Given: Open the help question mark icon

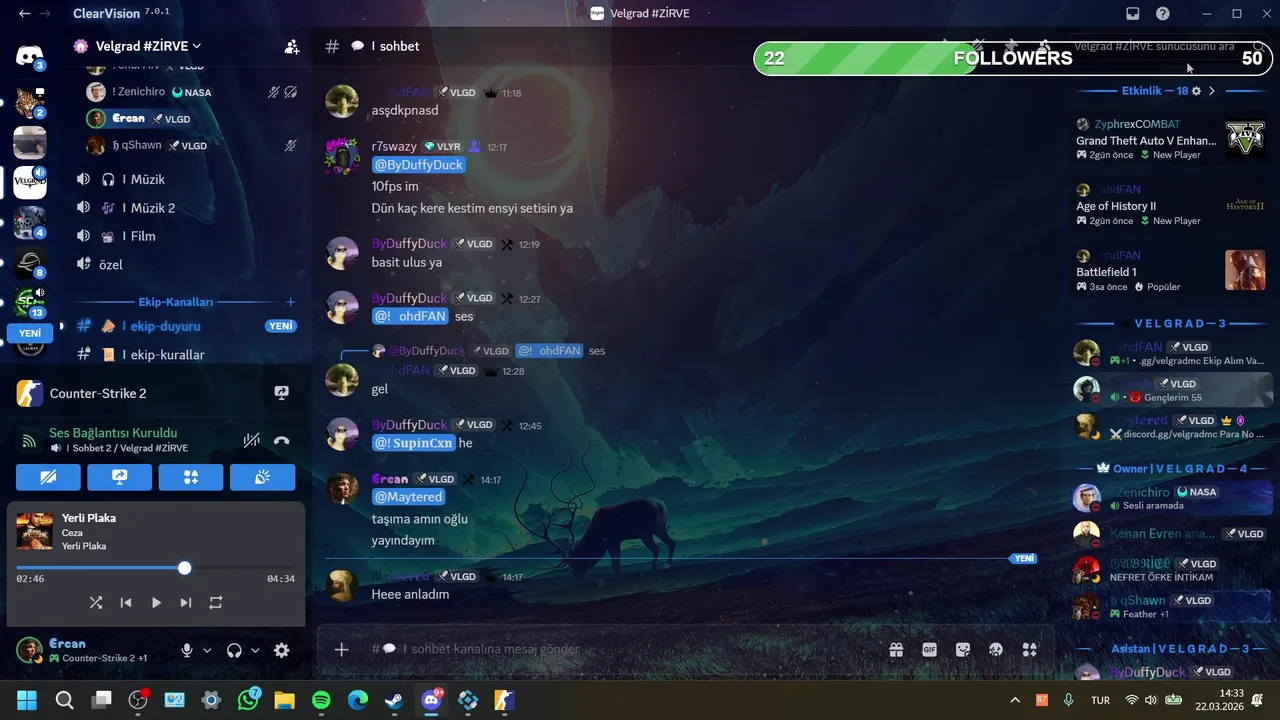Looking at the screenshot, I should [x=1163, y=14].
